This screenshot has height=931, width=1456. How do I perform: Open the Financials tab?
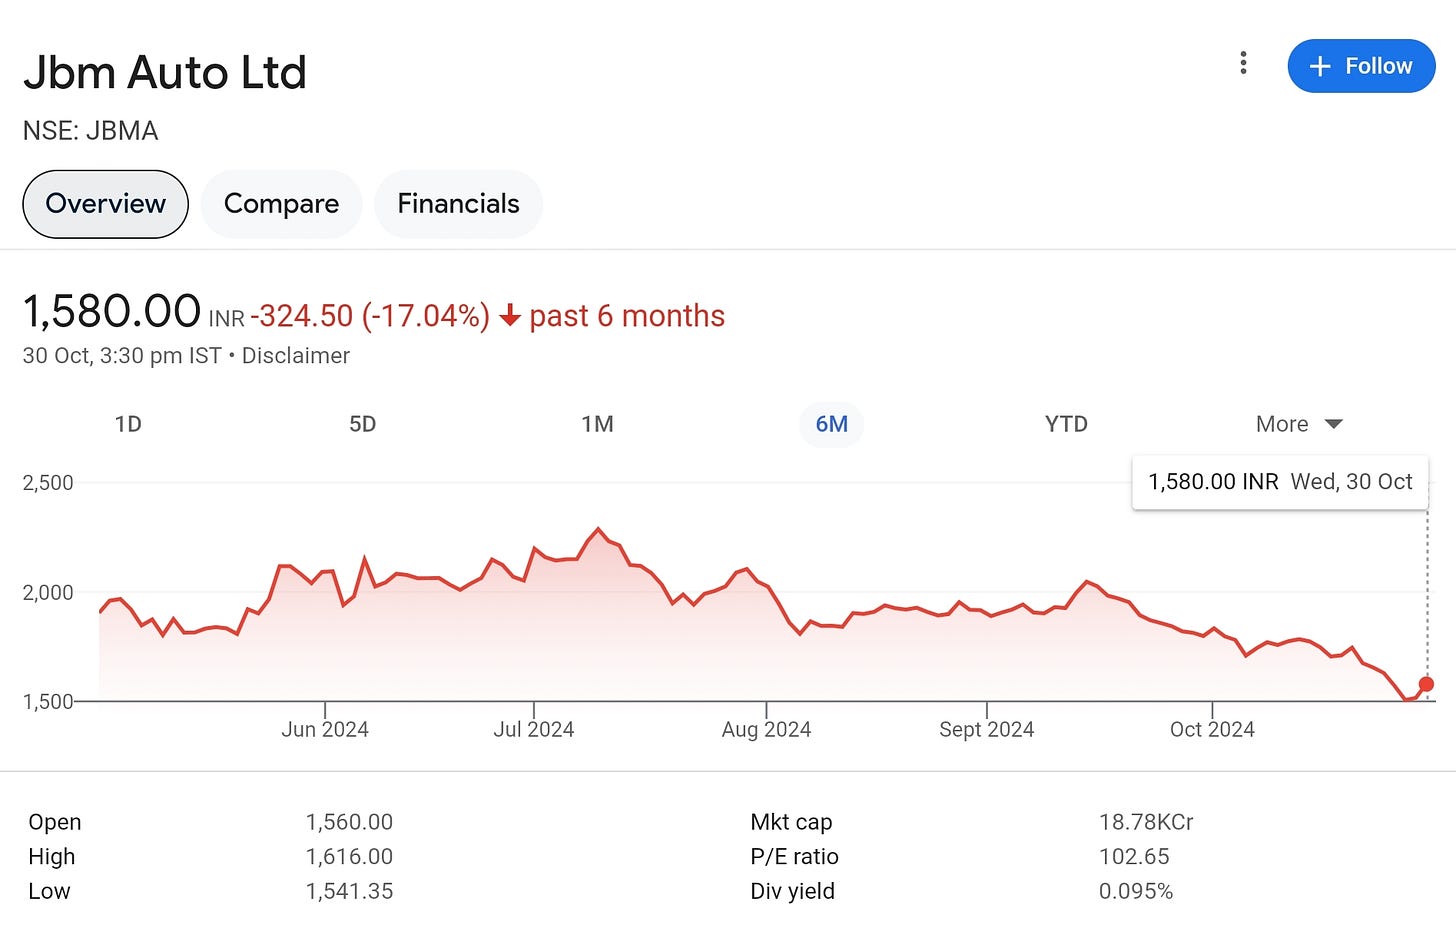pyautogui.click(x=458, y=204)
